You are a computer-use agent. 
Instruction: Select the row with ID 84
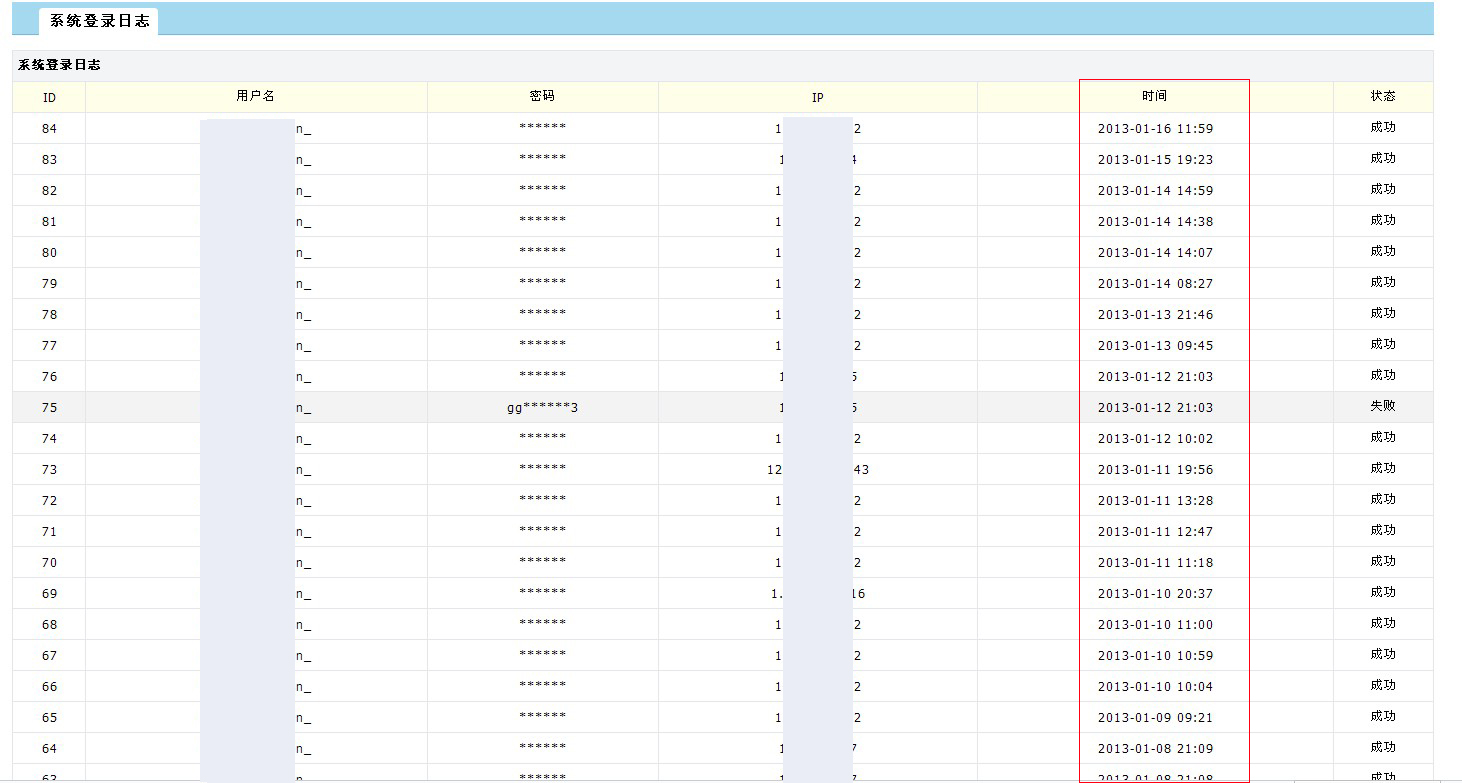coord(49,128)
